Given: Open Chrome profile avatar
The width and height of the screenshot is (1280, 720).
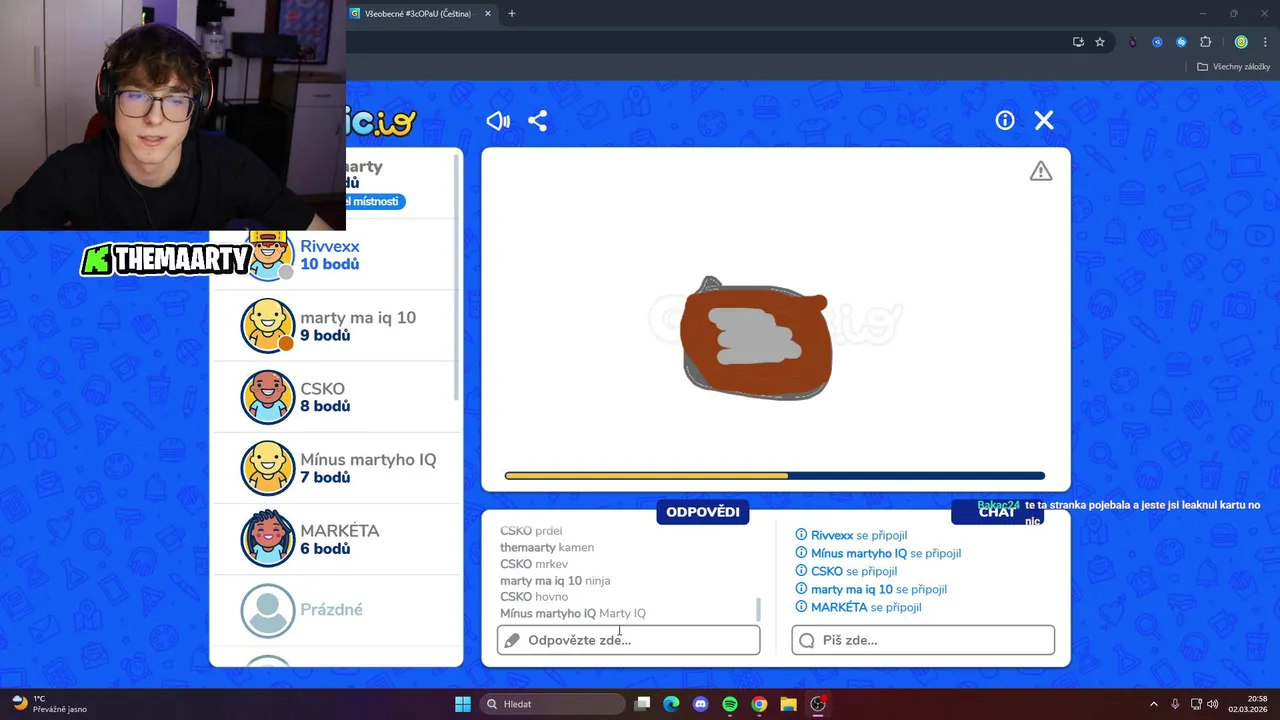Looking at the screenshot, I should [1241, 42].
